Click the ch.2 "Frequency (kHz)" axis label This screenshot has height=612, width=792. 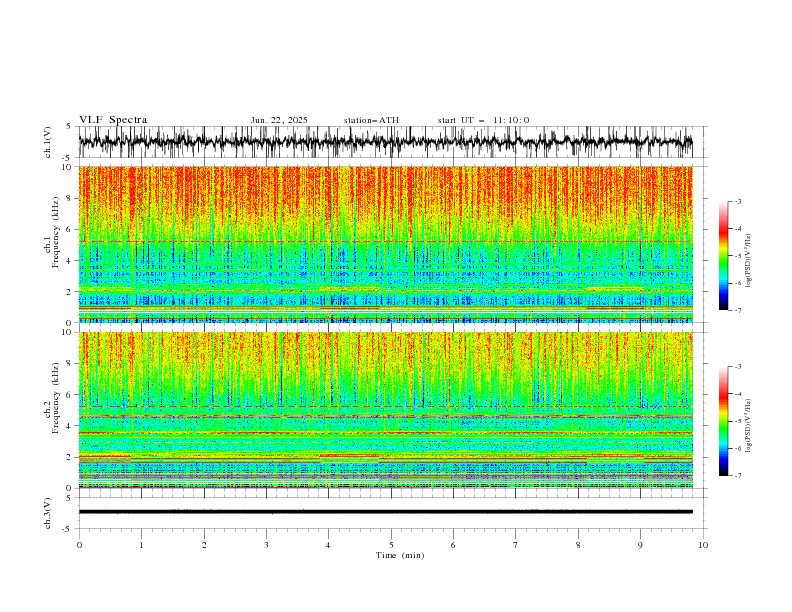point(55,398)
